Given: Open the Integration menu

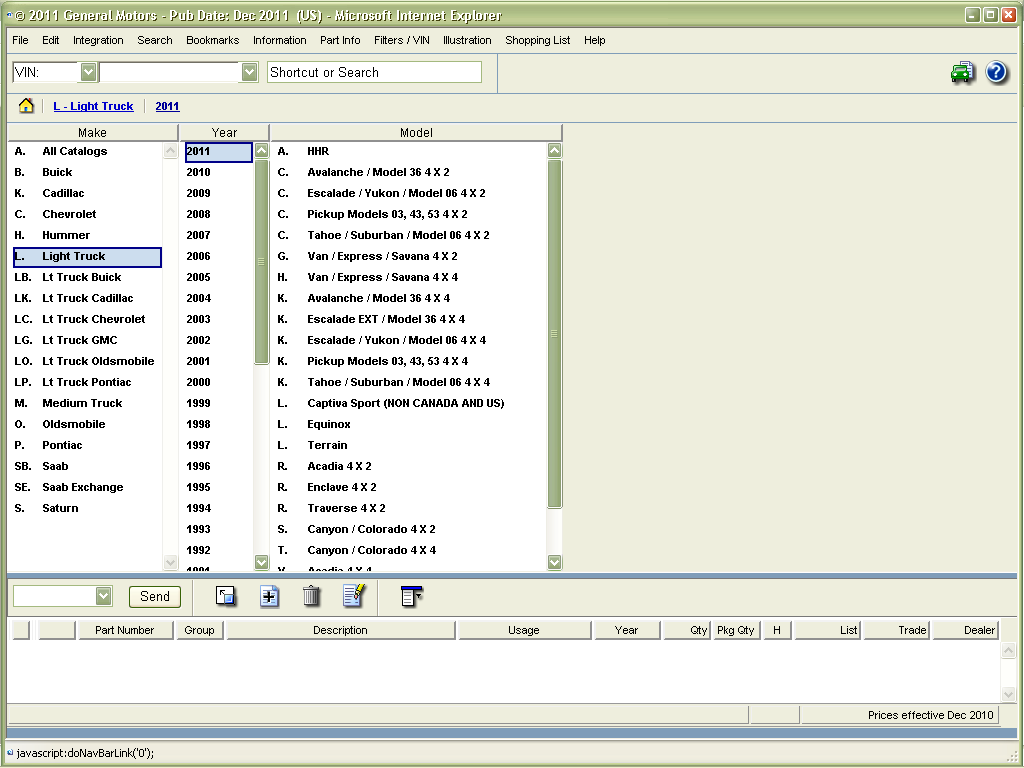Looking at the screenshot, I should [x=98, y=40].
